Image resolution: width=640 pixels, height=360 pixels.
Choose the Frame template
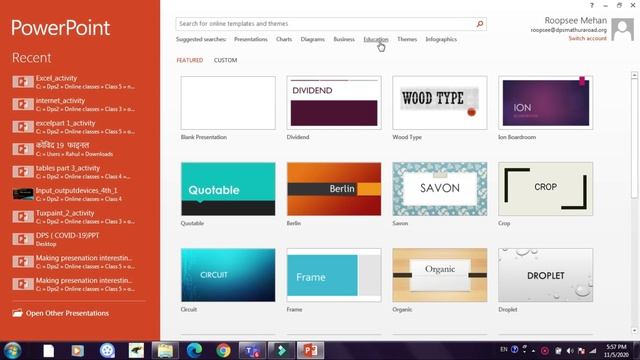click(x=334, y=275)
